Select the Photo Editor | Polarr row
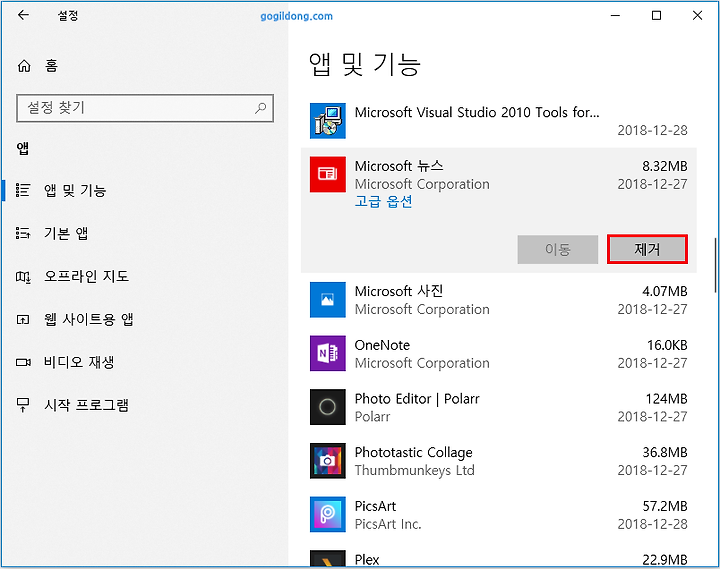The height and width of the screenshot is (569, 720). click(x=499, y=407)
